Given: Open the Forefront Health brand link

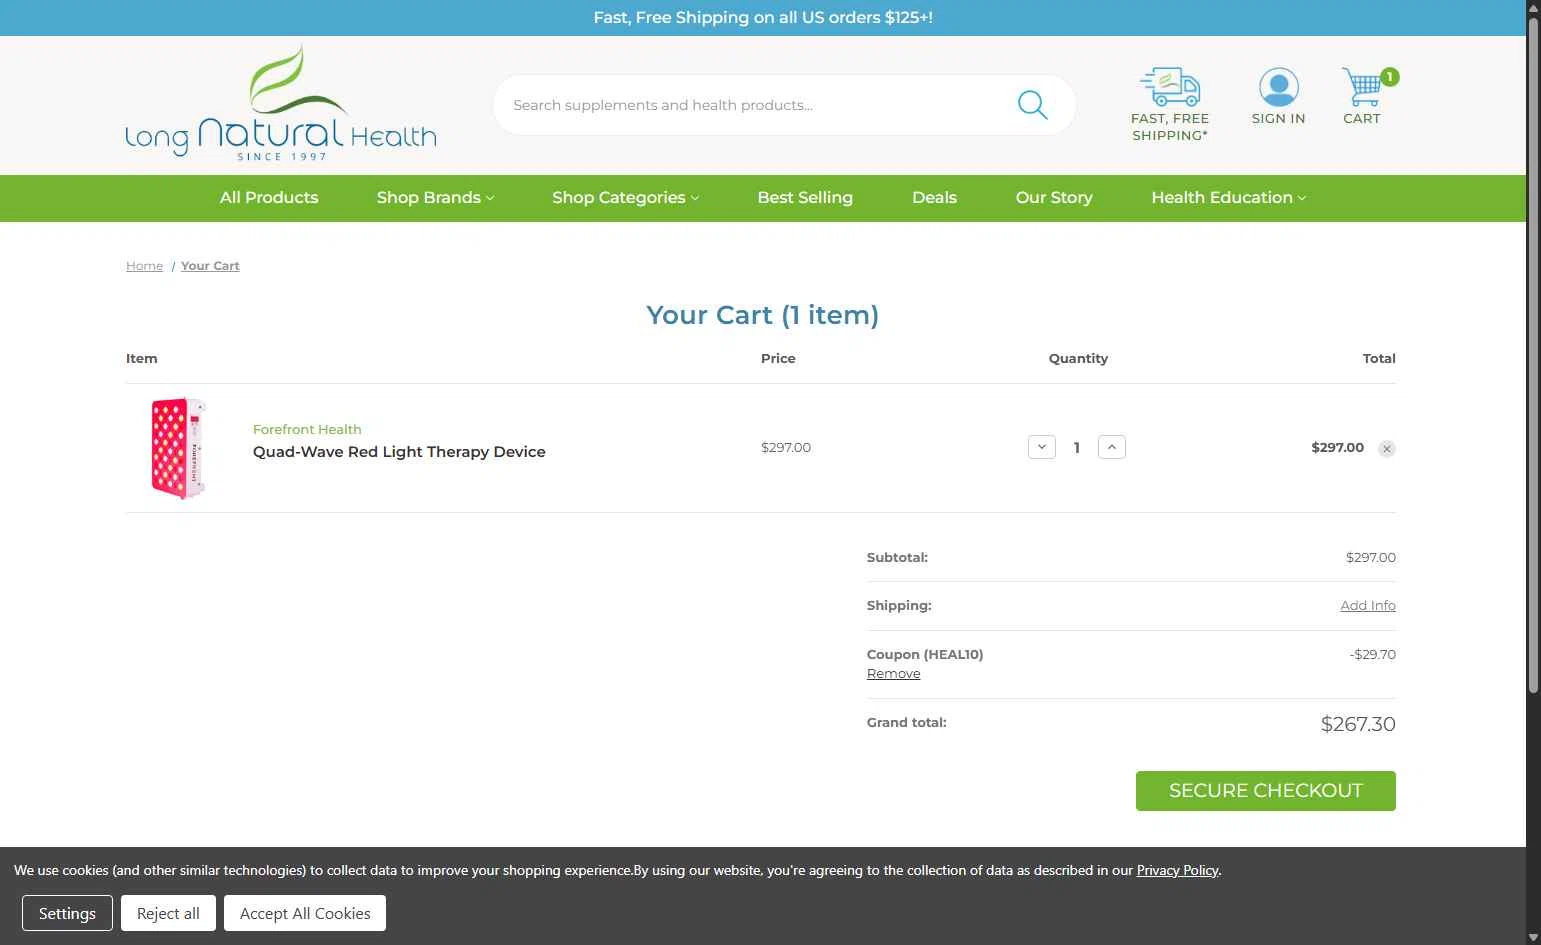Looking at the screenshot, I should coord(307,429).
